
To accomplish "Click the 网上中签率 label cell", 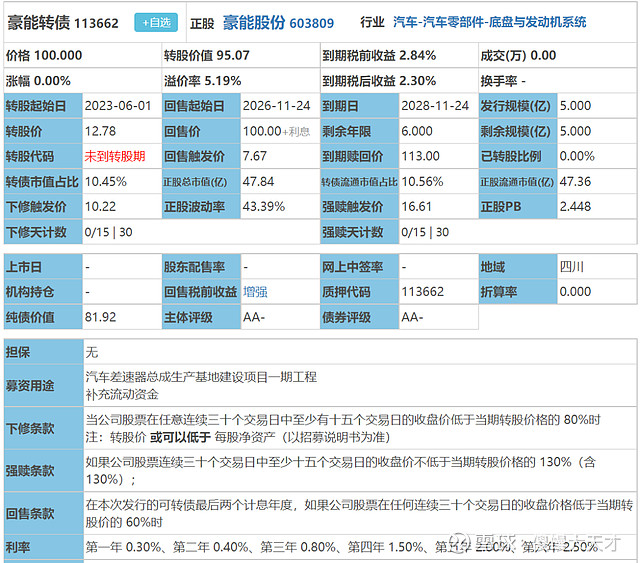I will tap(360, 267).
